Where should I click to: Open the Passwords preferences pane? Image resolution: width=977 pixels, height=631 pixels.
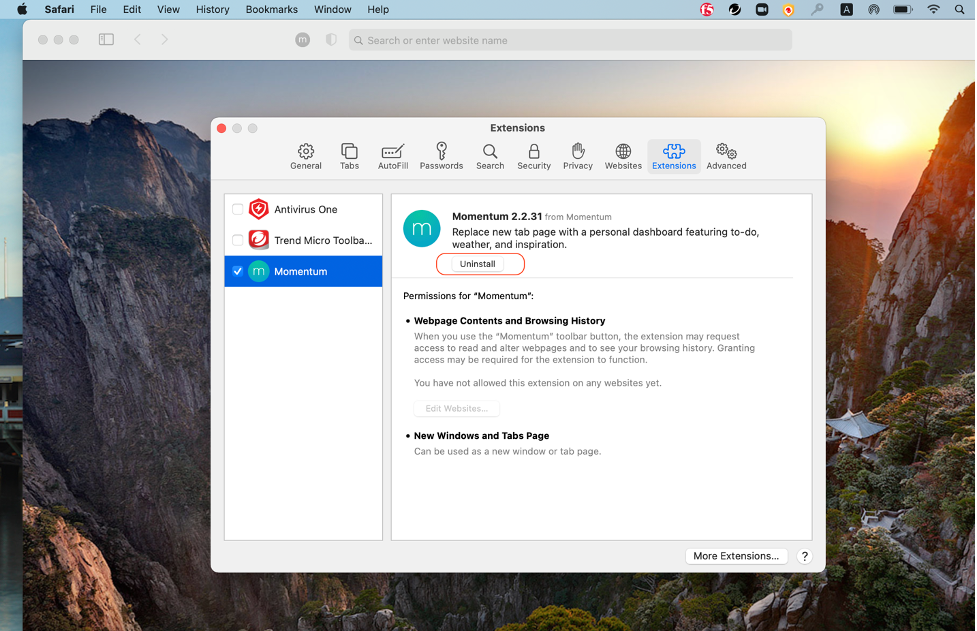click(441, 156)
